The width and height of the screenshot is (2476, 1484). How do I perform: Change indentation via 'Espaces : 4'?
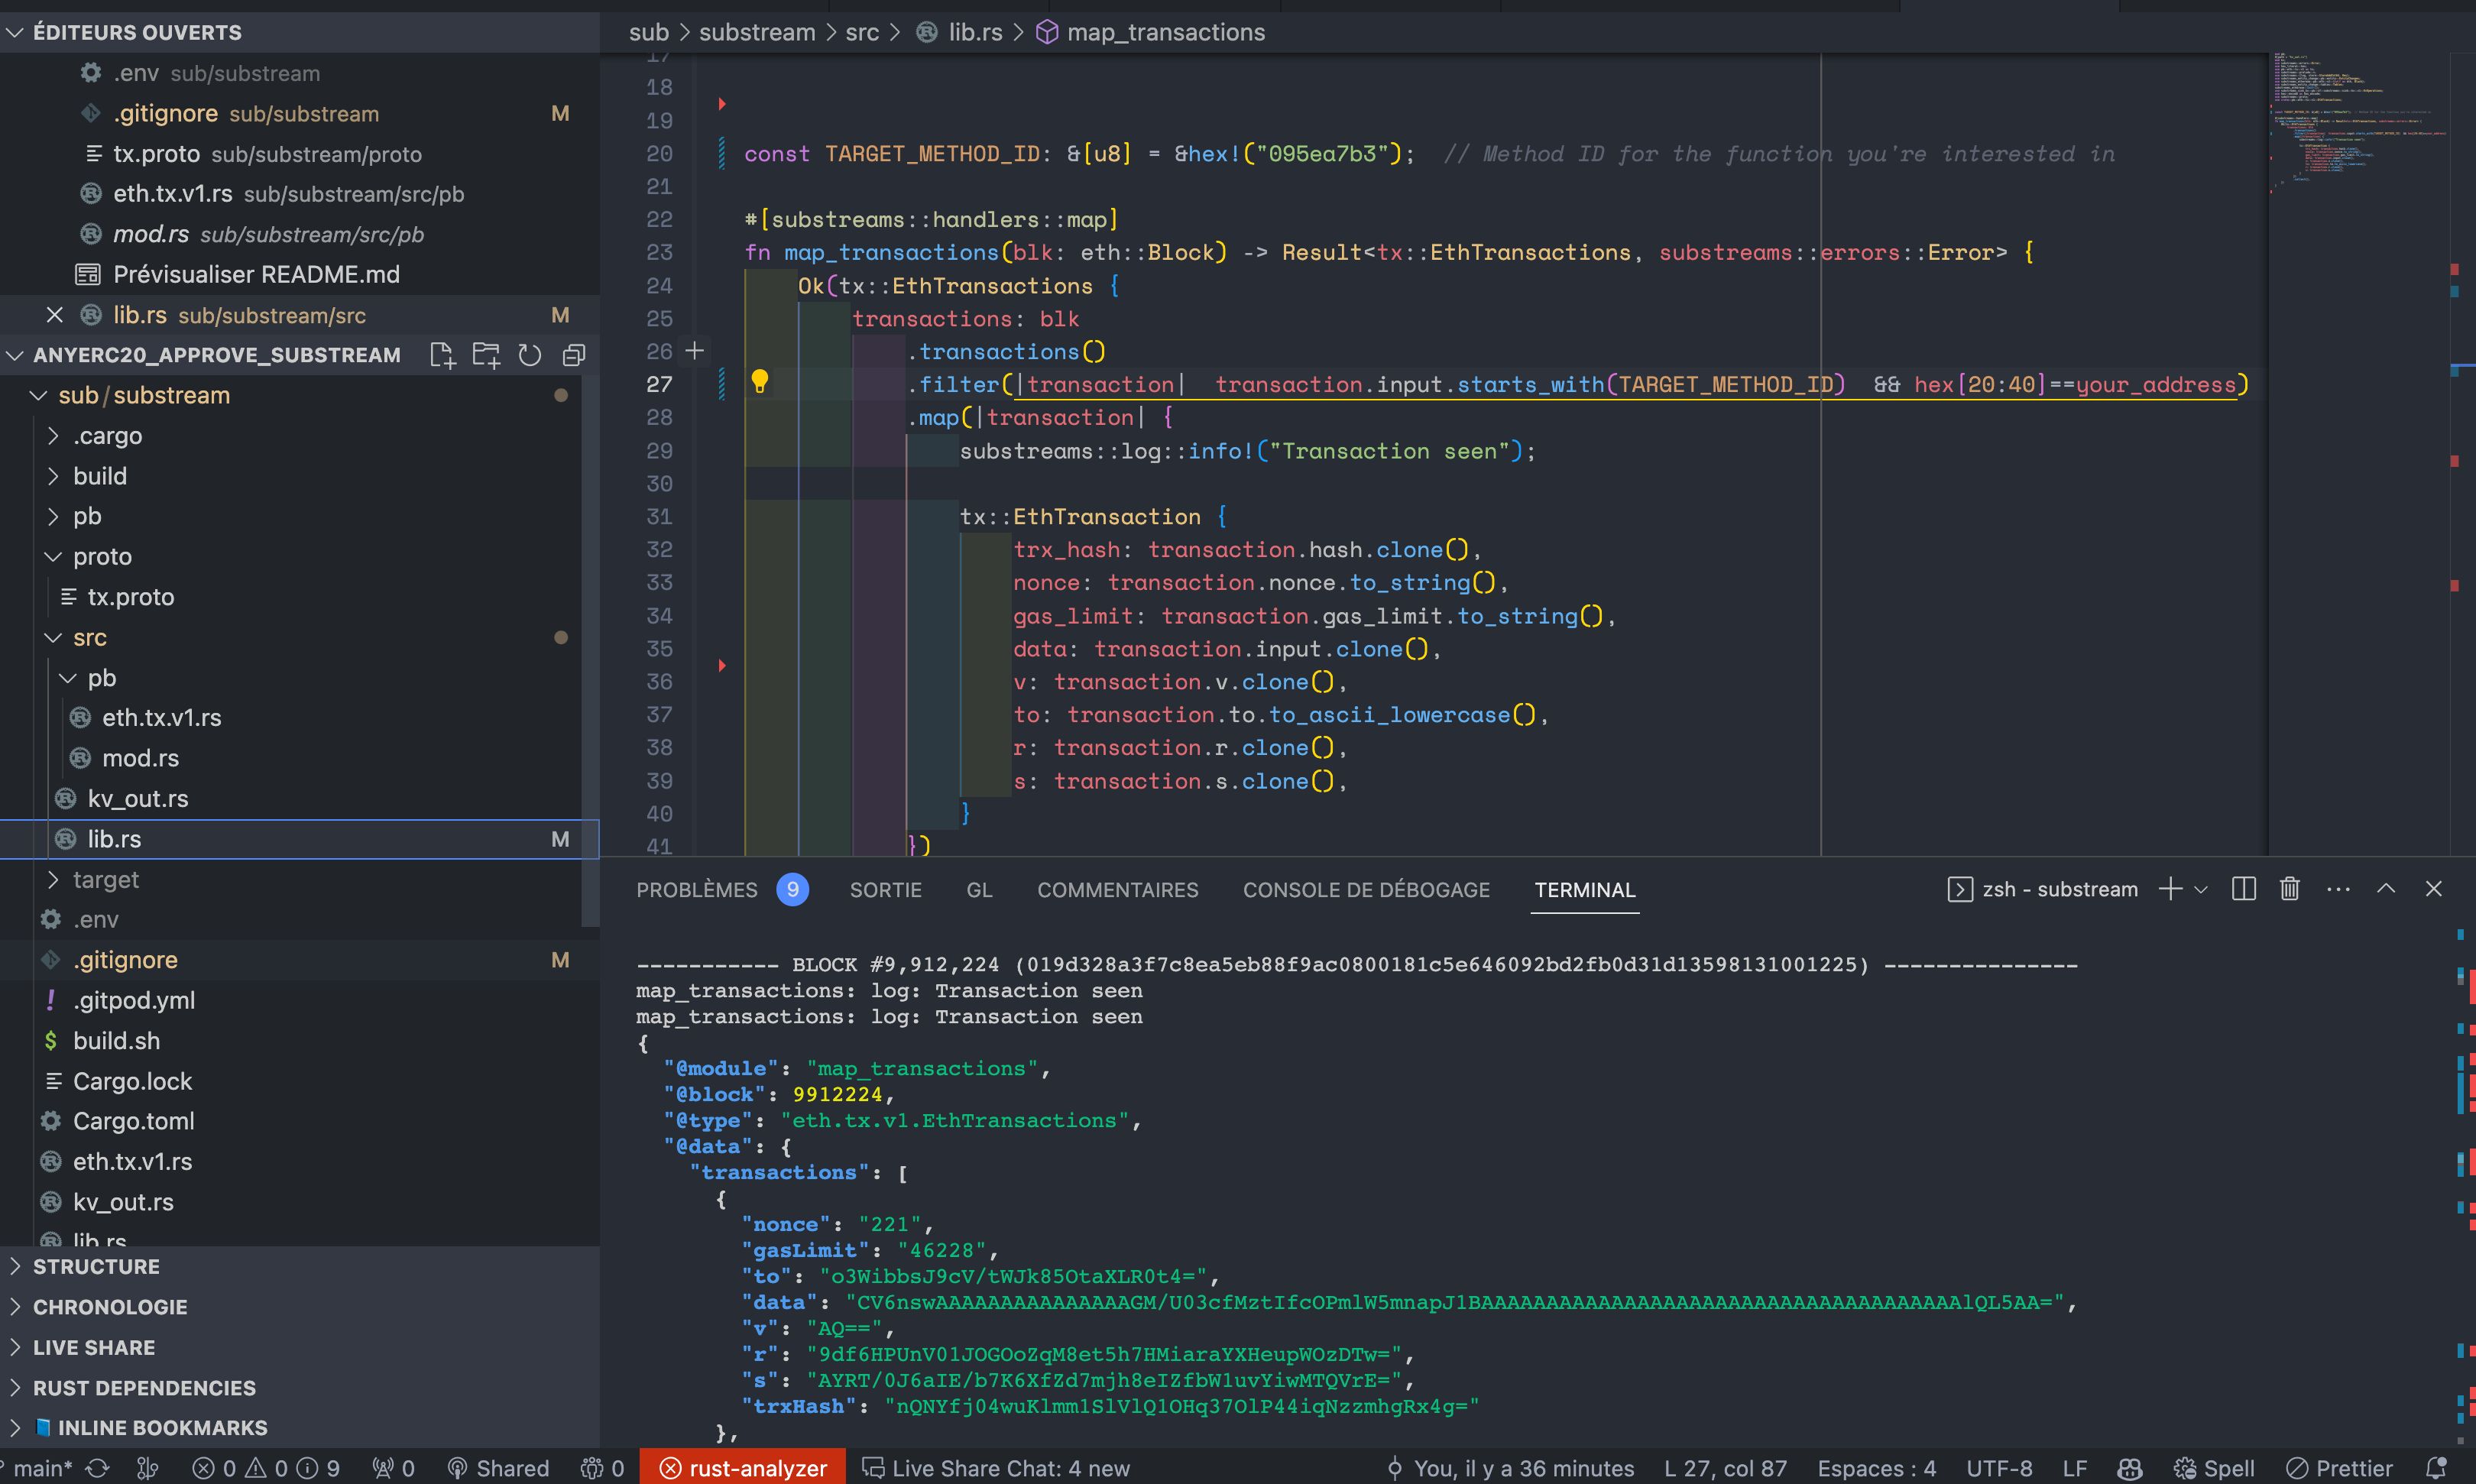(x=1877, y=1468)
